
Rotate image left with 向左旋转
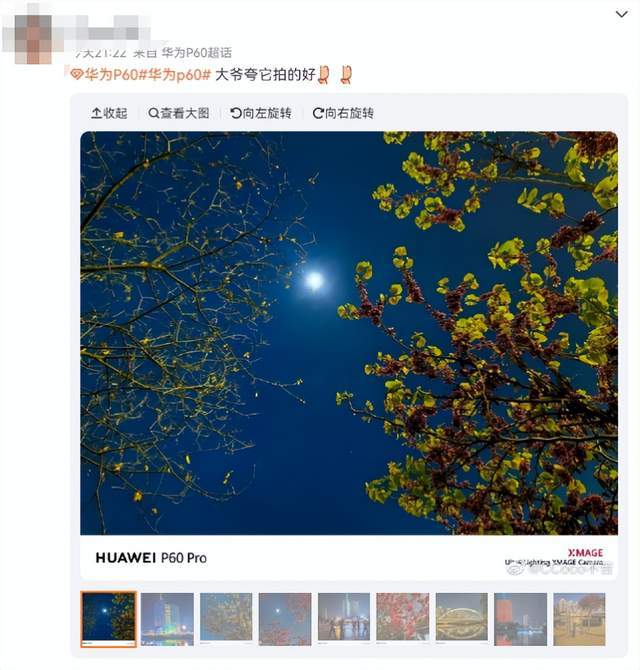[x=261, y=113]
